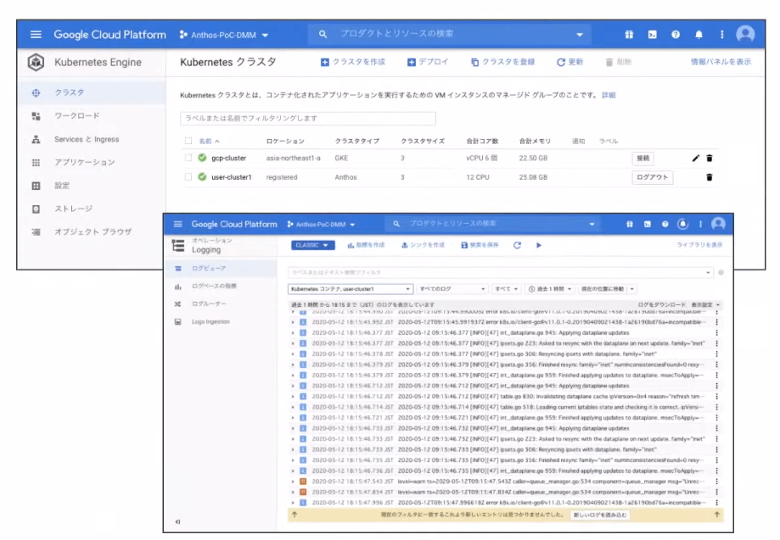Click the ログアウト button for user-cluster1
Viewport: 780px width, 540px height.
tap(652, 177)
